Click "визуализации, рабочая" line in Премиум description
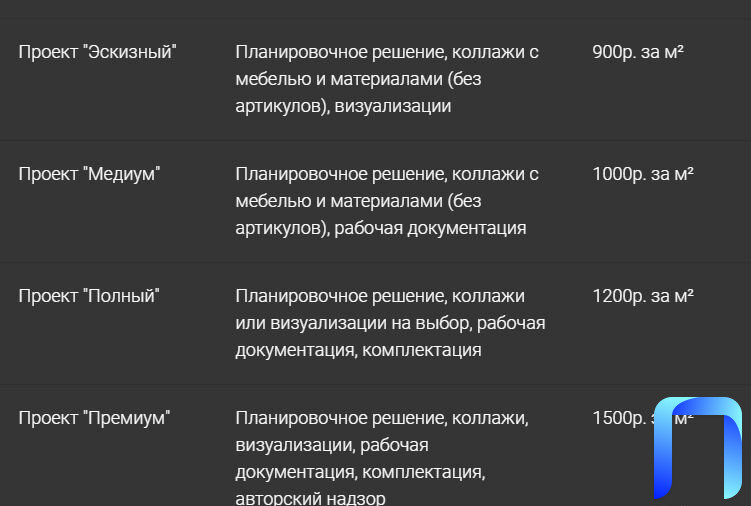The image size is (751, 506). [332, 446]
